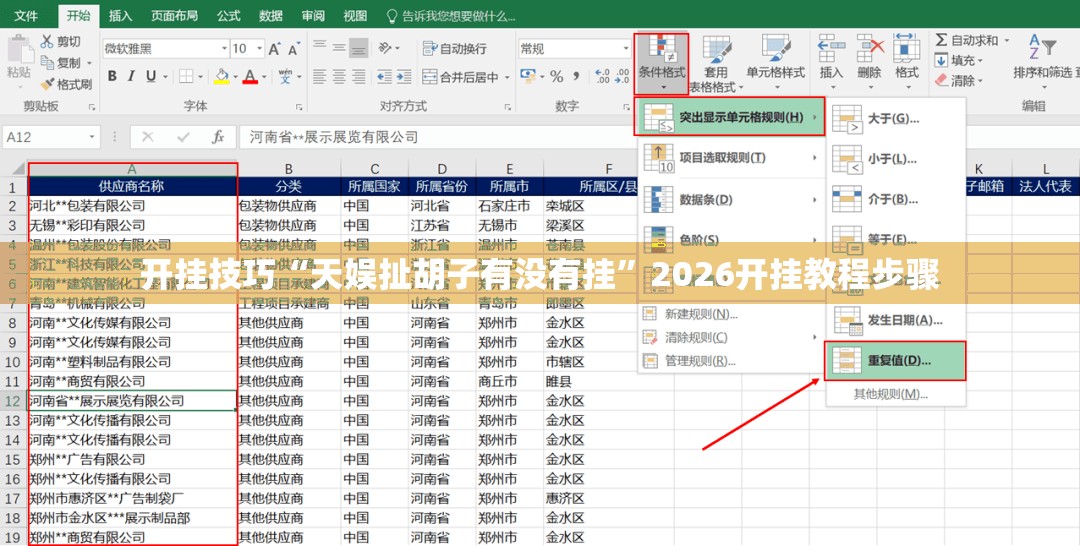Open the Paste (粘贴) clipboard icon
Screen dimensions: 1080x546
click(19, 52)
